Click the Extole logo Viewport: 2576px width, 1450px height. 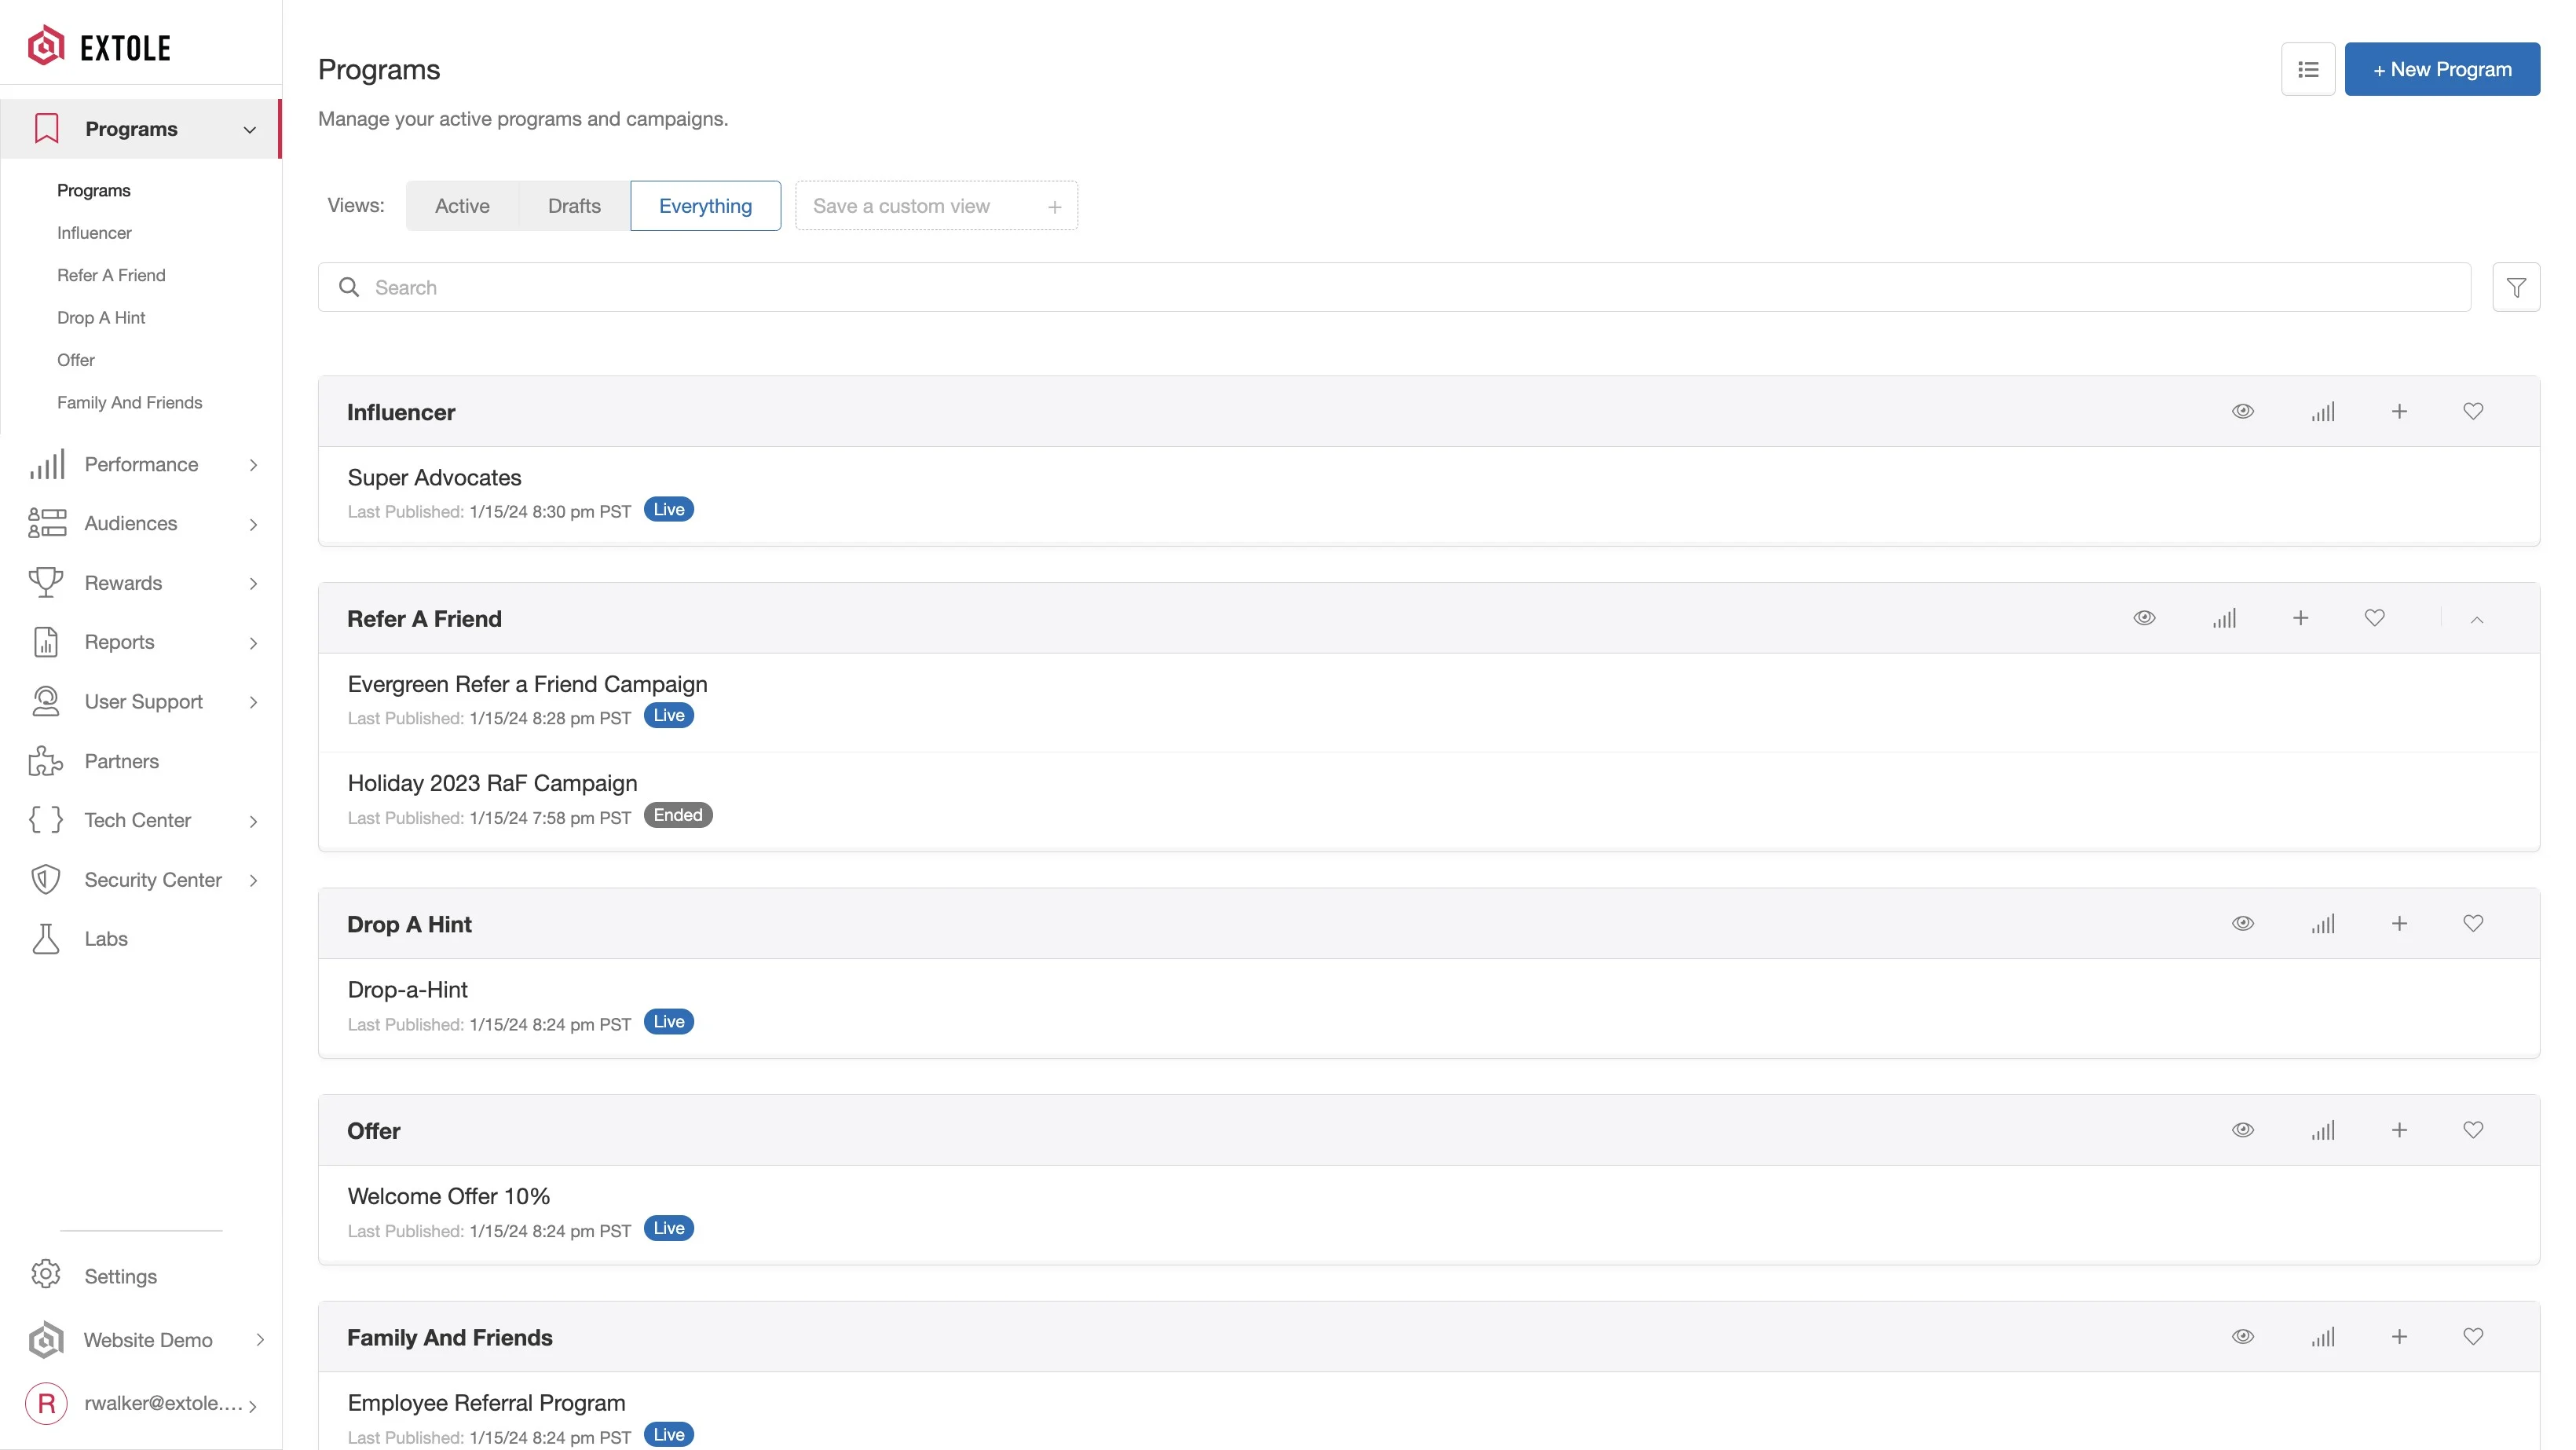99,46
